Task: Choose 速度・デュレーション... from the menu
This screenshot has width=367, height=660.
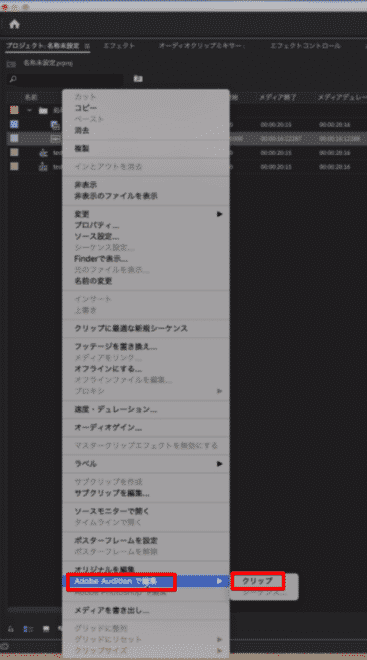Action: [116, 409]
